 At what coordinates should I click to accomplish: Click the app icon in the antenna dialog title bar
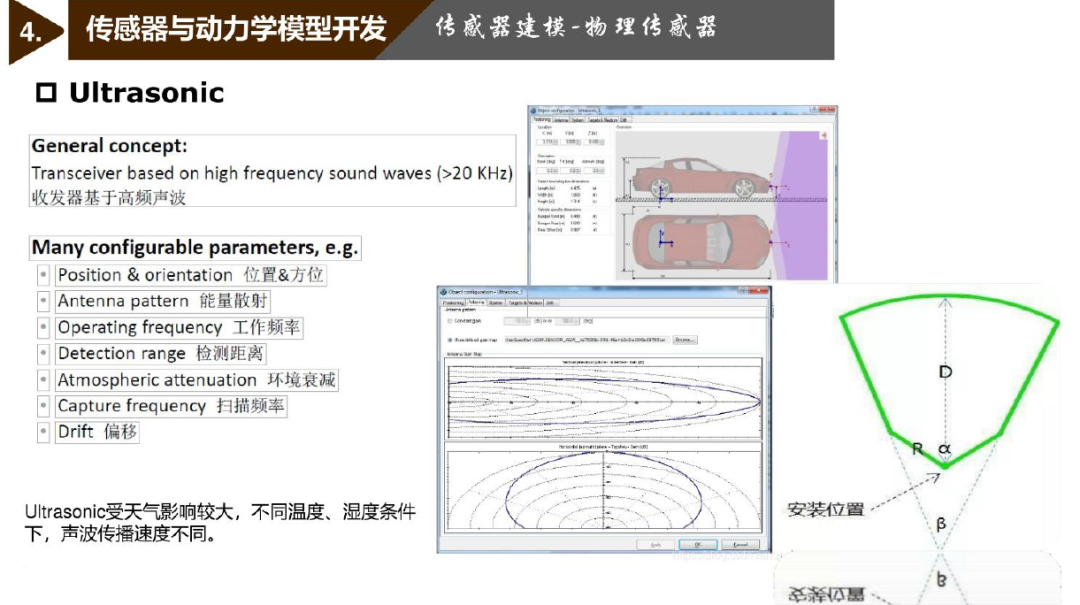pyautogui.click(x=444, y=292)
